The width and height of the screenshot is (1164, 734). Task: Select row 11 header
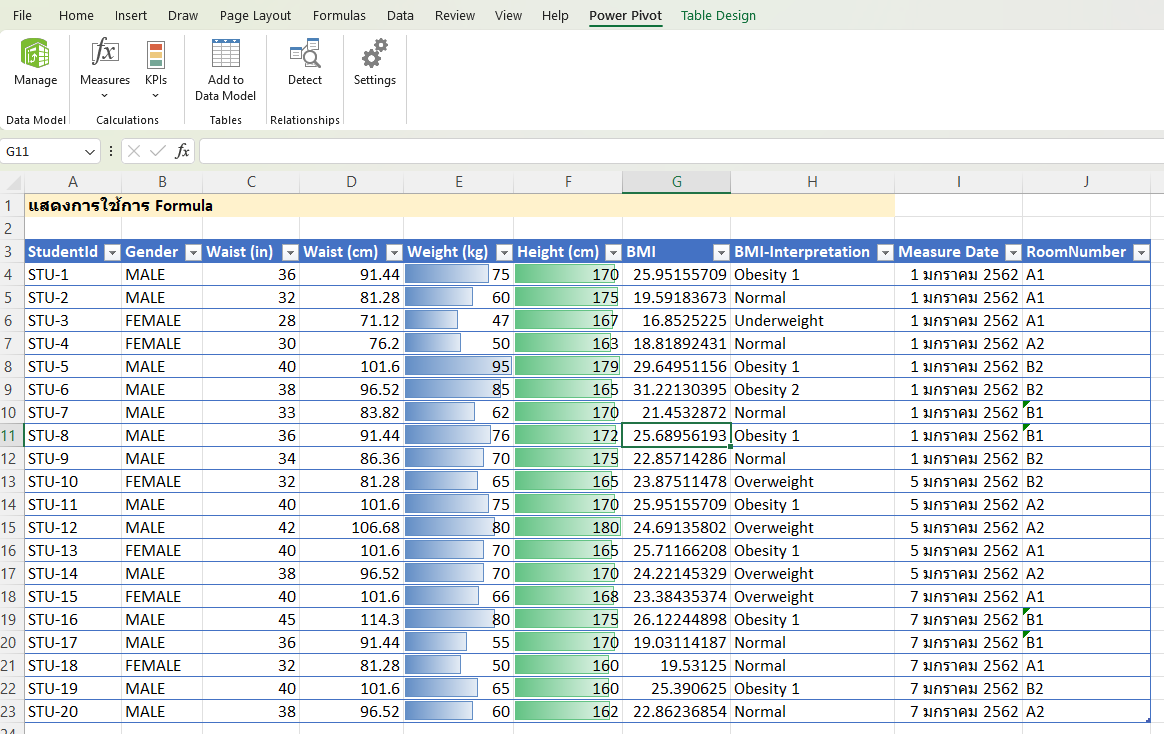click(x=12, y=436)
